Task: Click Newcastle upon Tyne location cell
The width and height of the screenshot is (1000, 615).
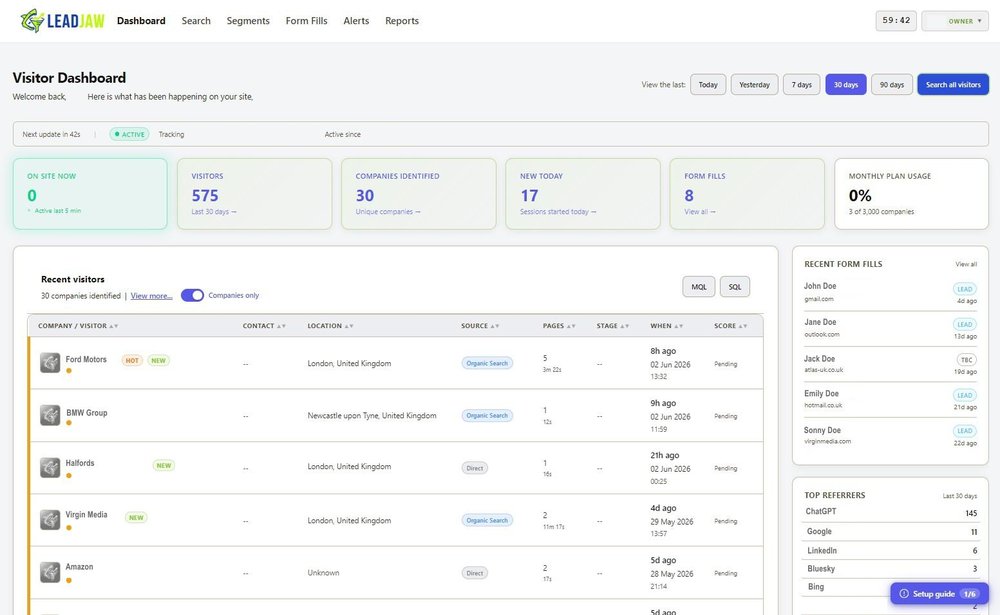Action: 372,416
